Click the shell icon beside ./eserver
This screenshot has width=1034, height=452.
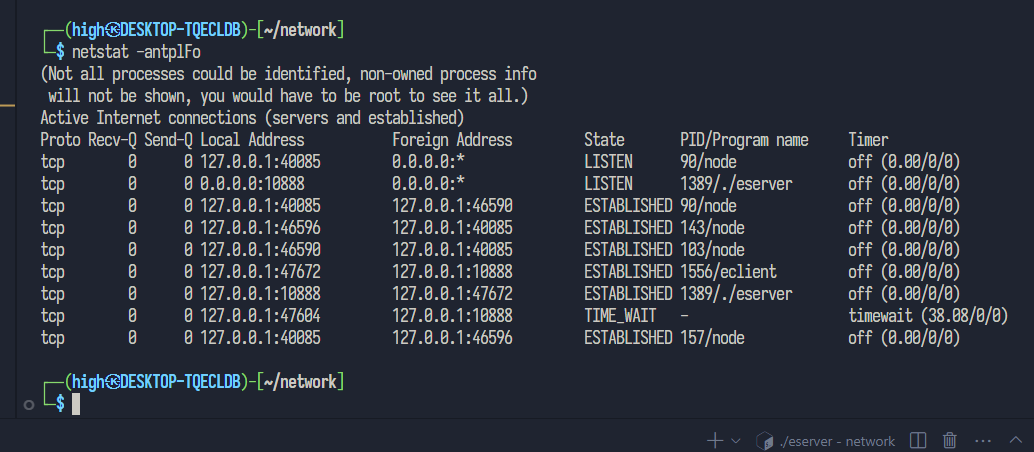point(766,440)
